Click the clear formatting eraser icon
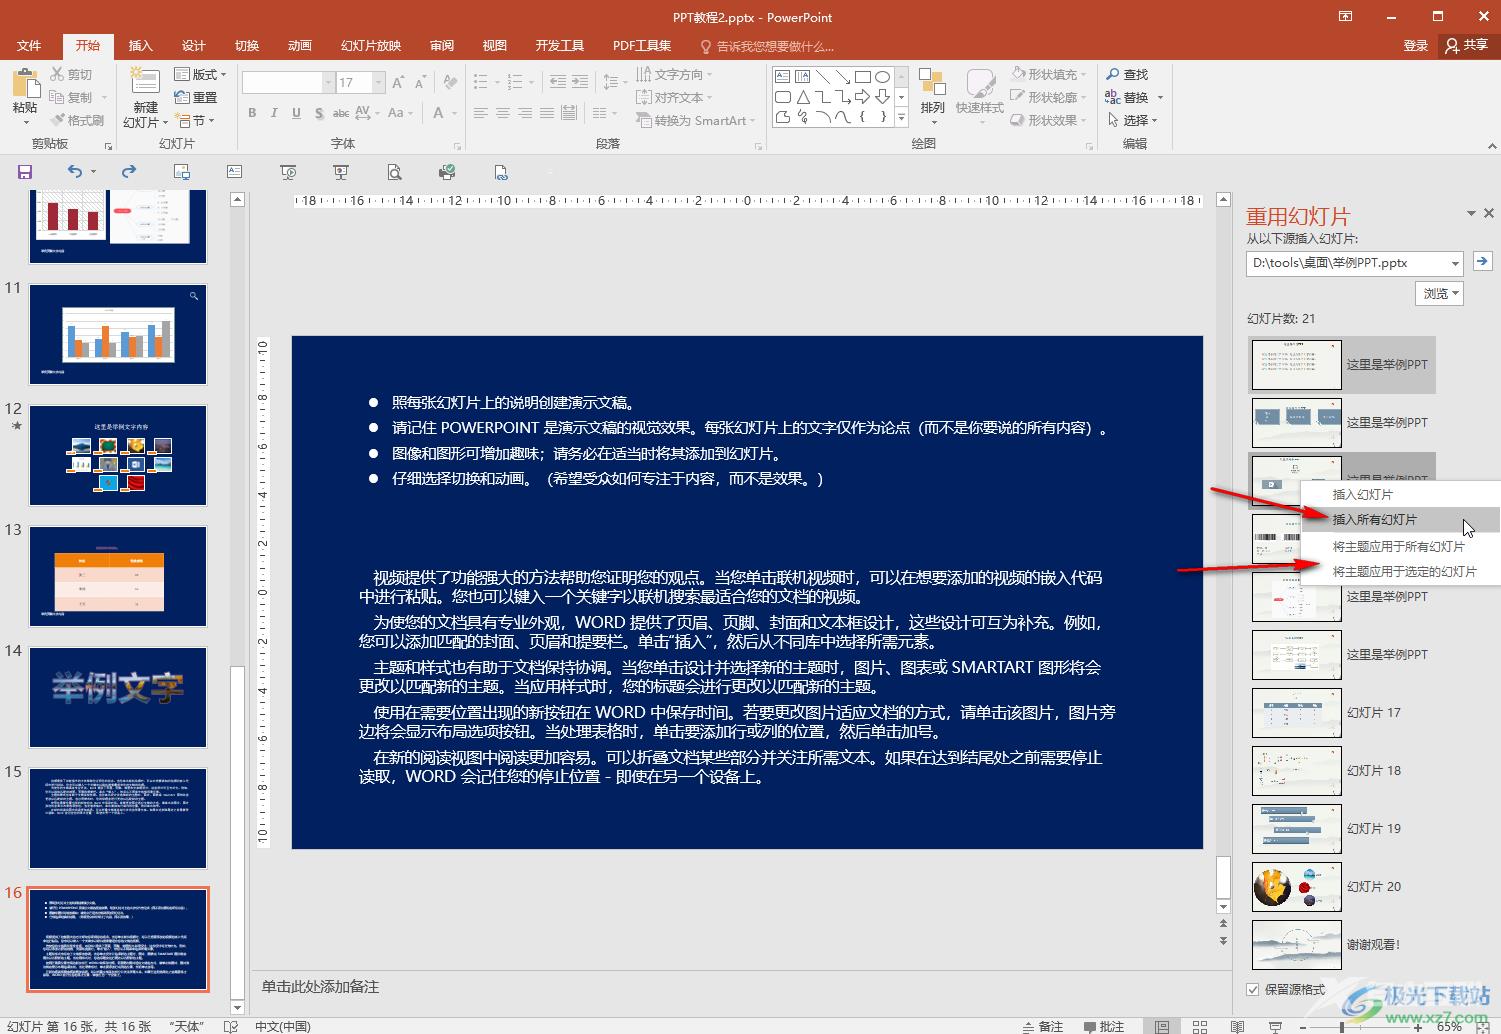 pos(450,82)
